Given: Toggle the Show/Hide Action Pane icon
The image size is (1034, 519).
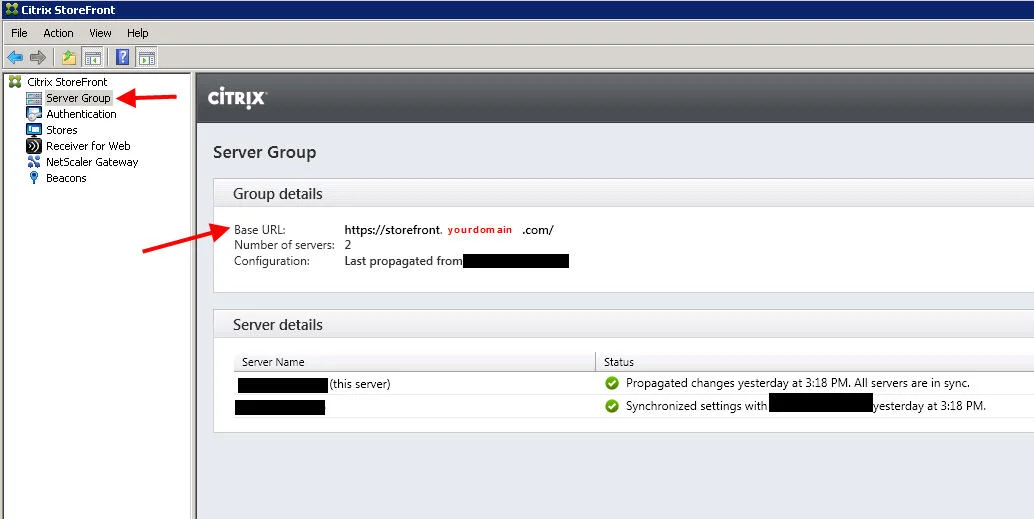Looking at the screenshot, I should point(146,57).
